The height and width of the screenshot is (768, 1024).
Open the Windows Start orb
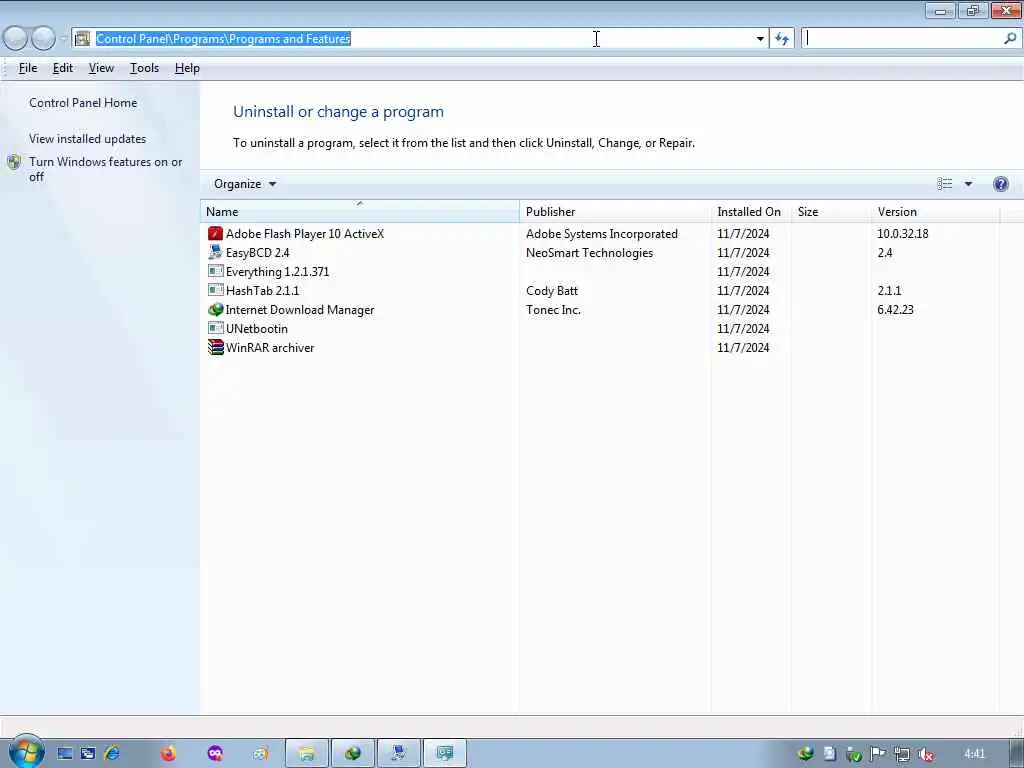pos(26,752)
